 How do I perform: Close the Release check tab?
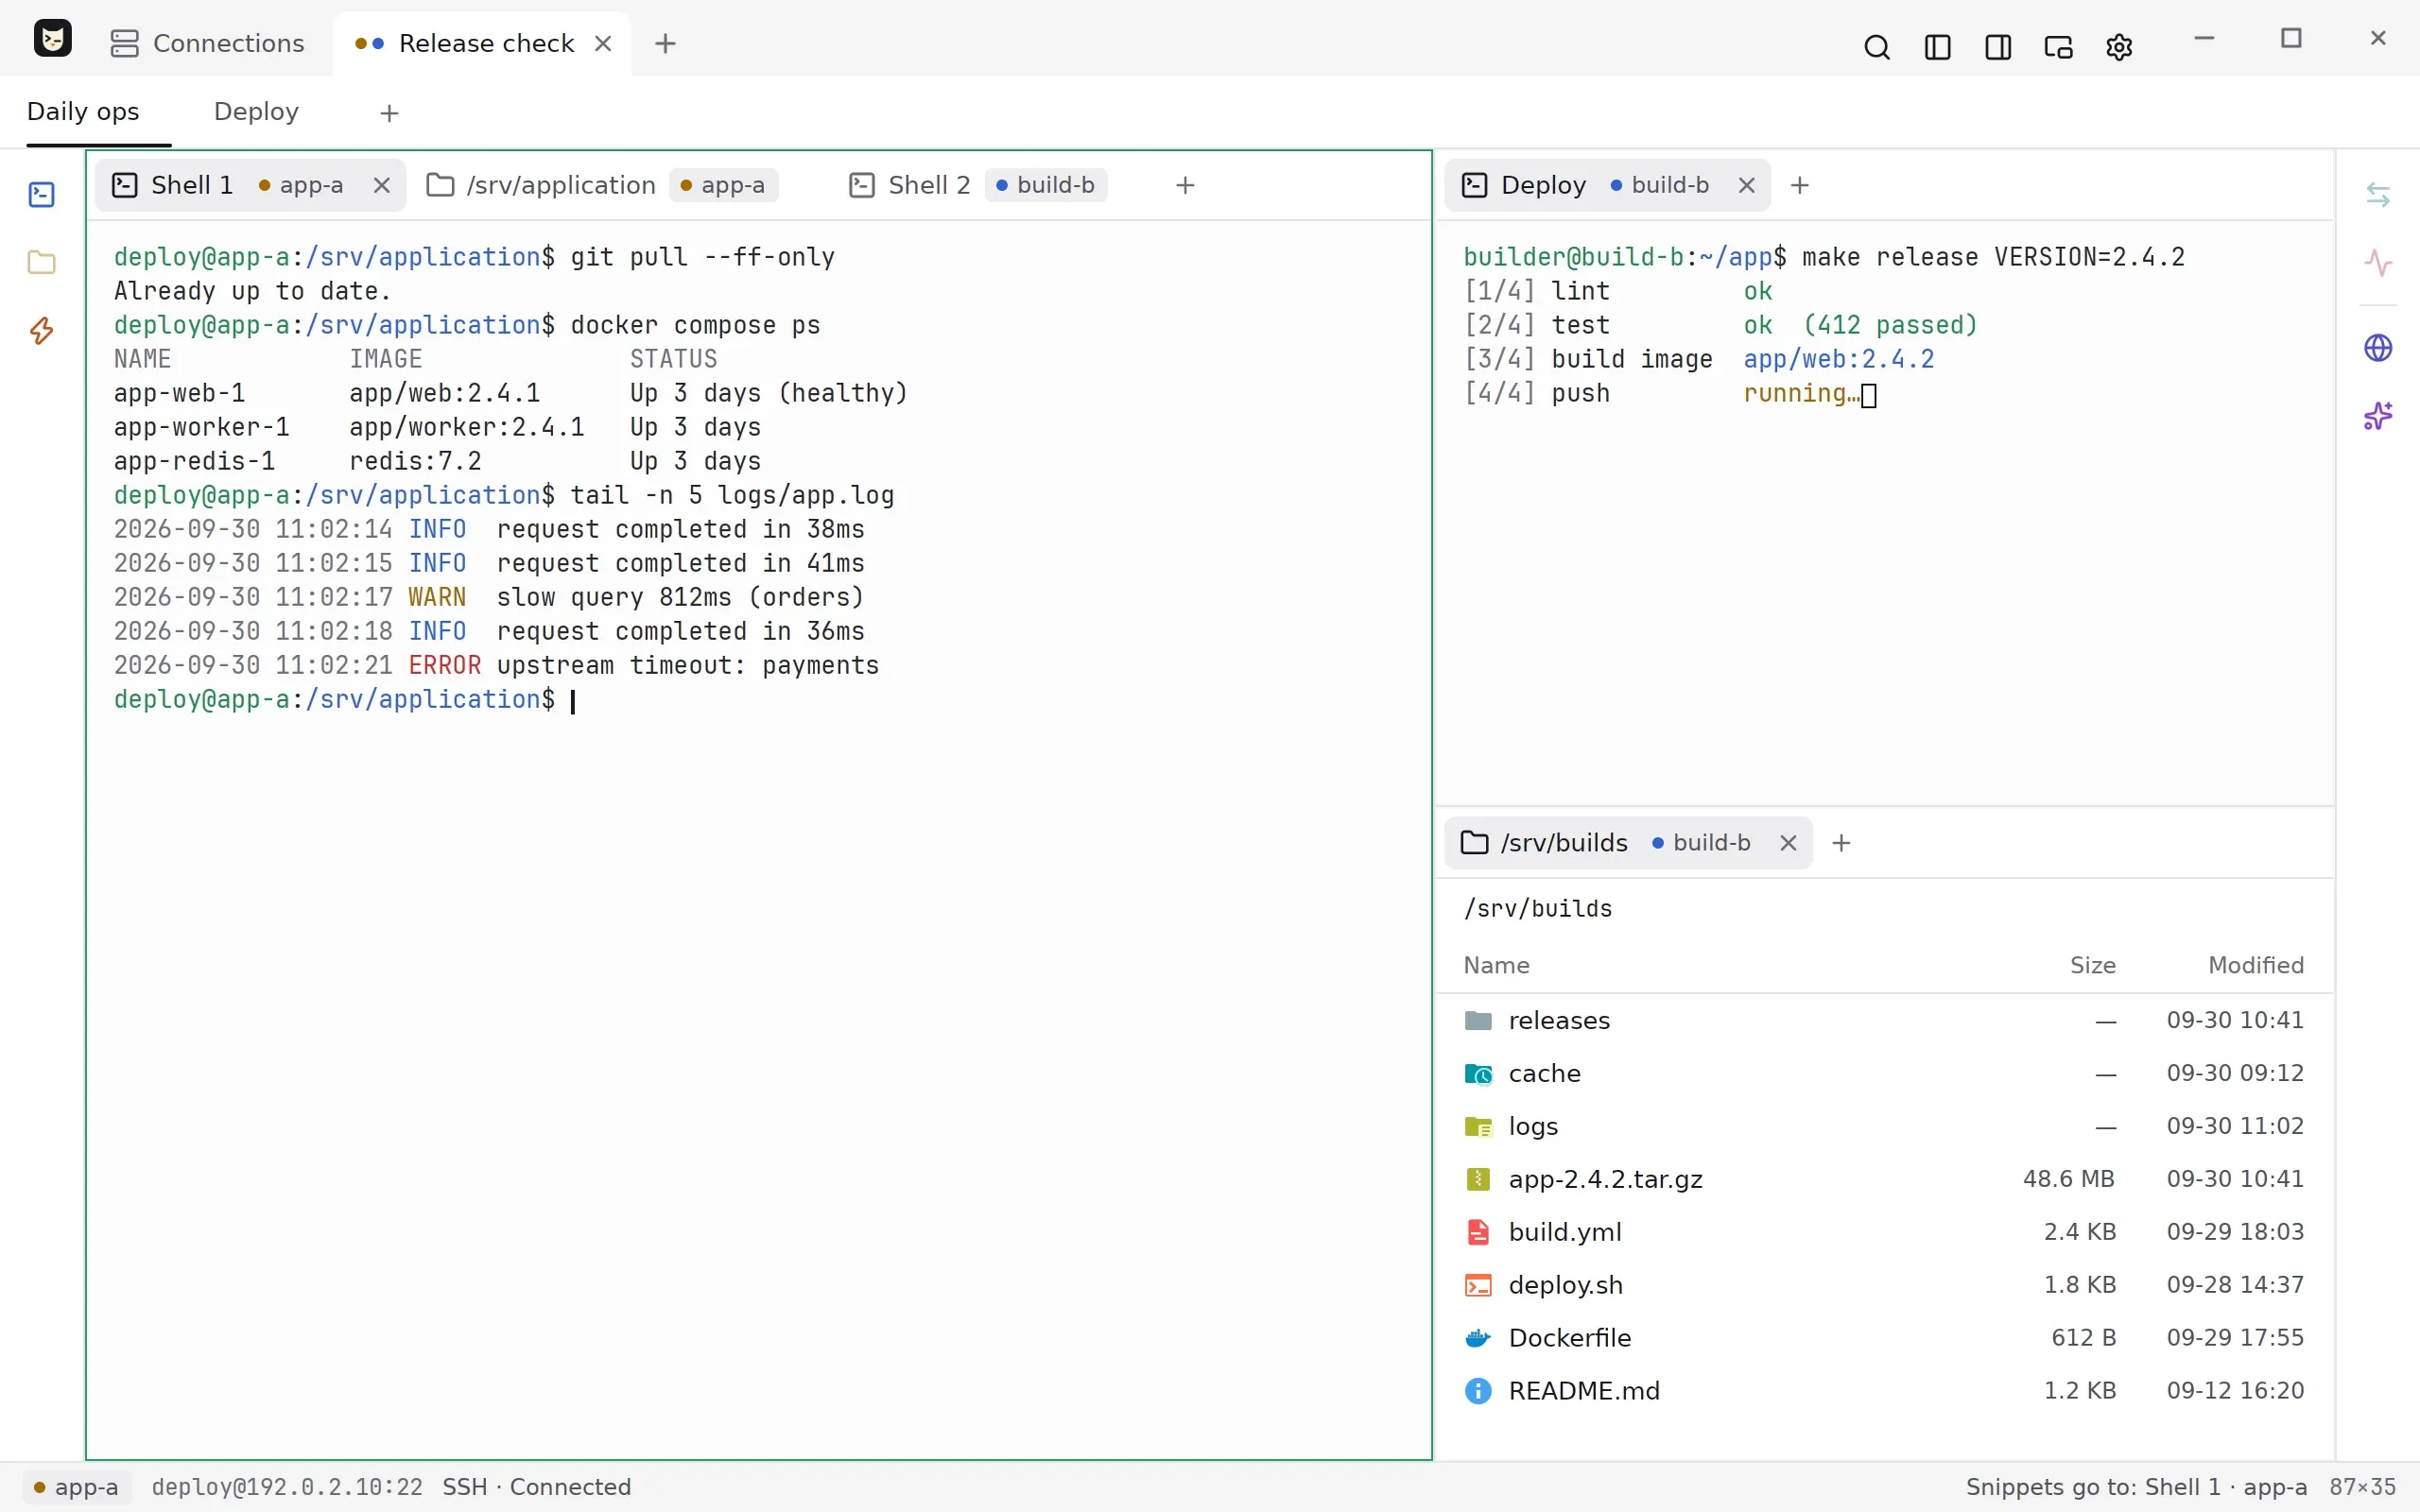pyautogui.click(x=603, y=44)
